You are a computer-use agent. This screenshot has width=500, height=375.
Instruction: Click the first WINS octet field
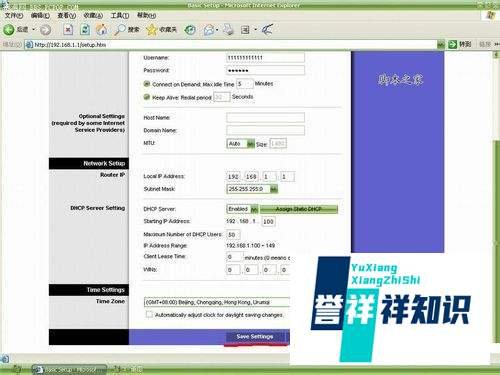tap(233, 269)
